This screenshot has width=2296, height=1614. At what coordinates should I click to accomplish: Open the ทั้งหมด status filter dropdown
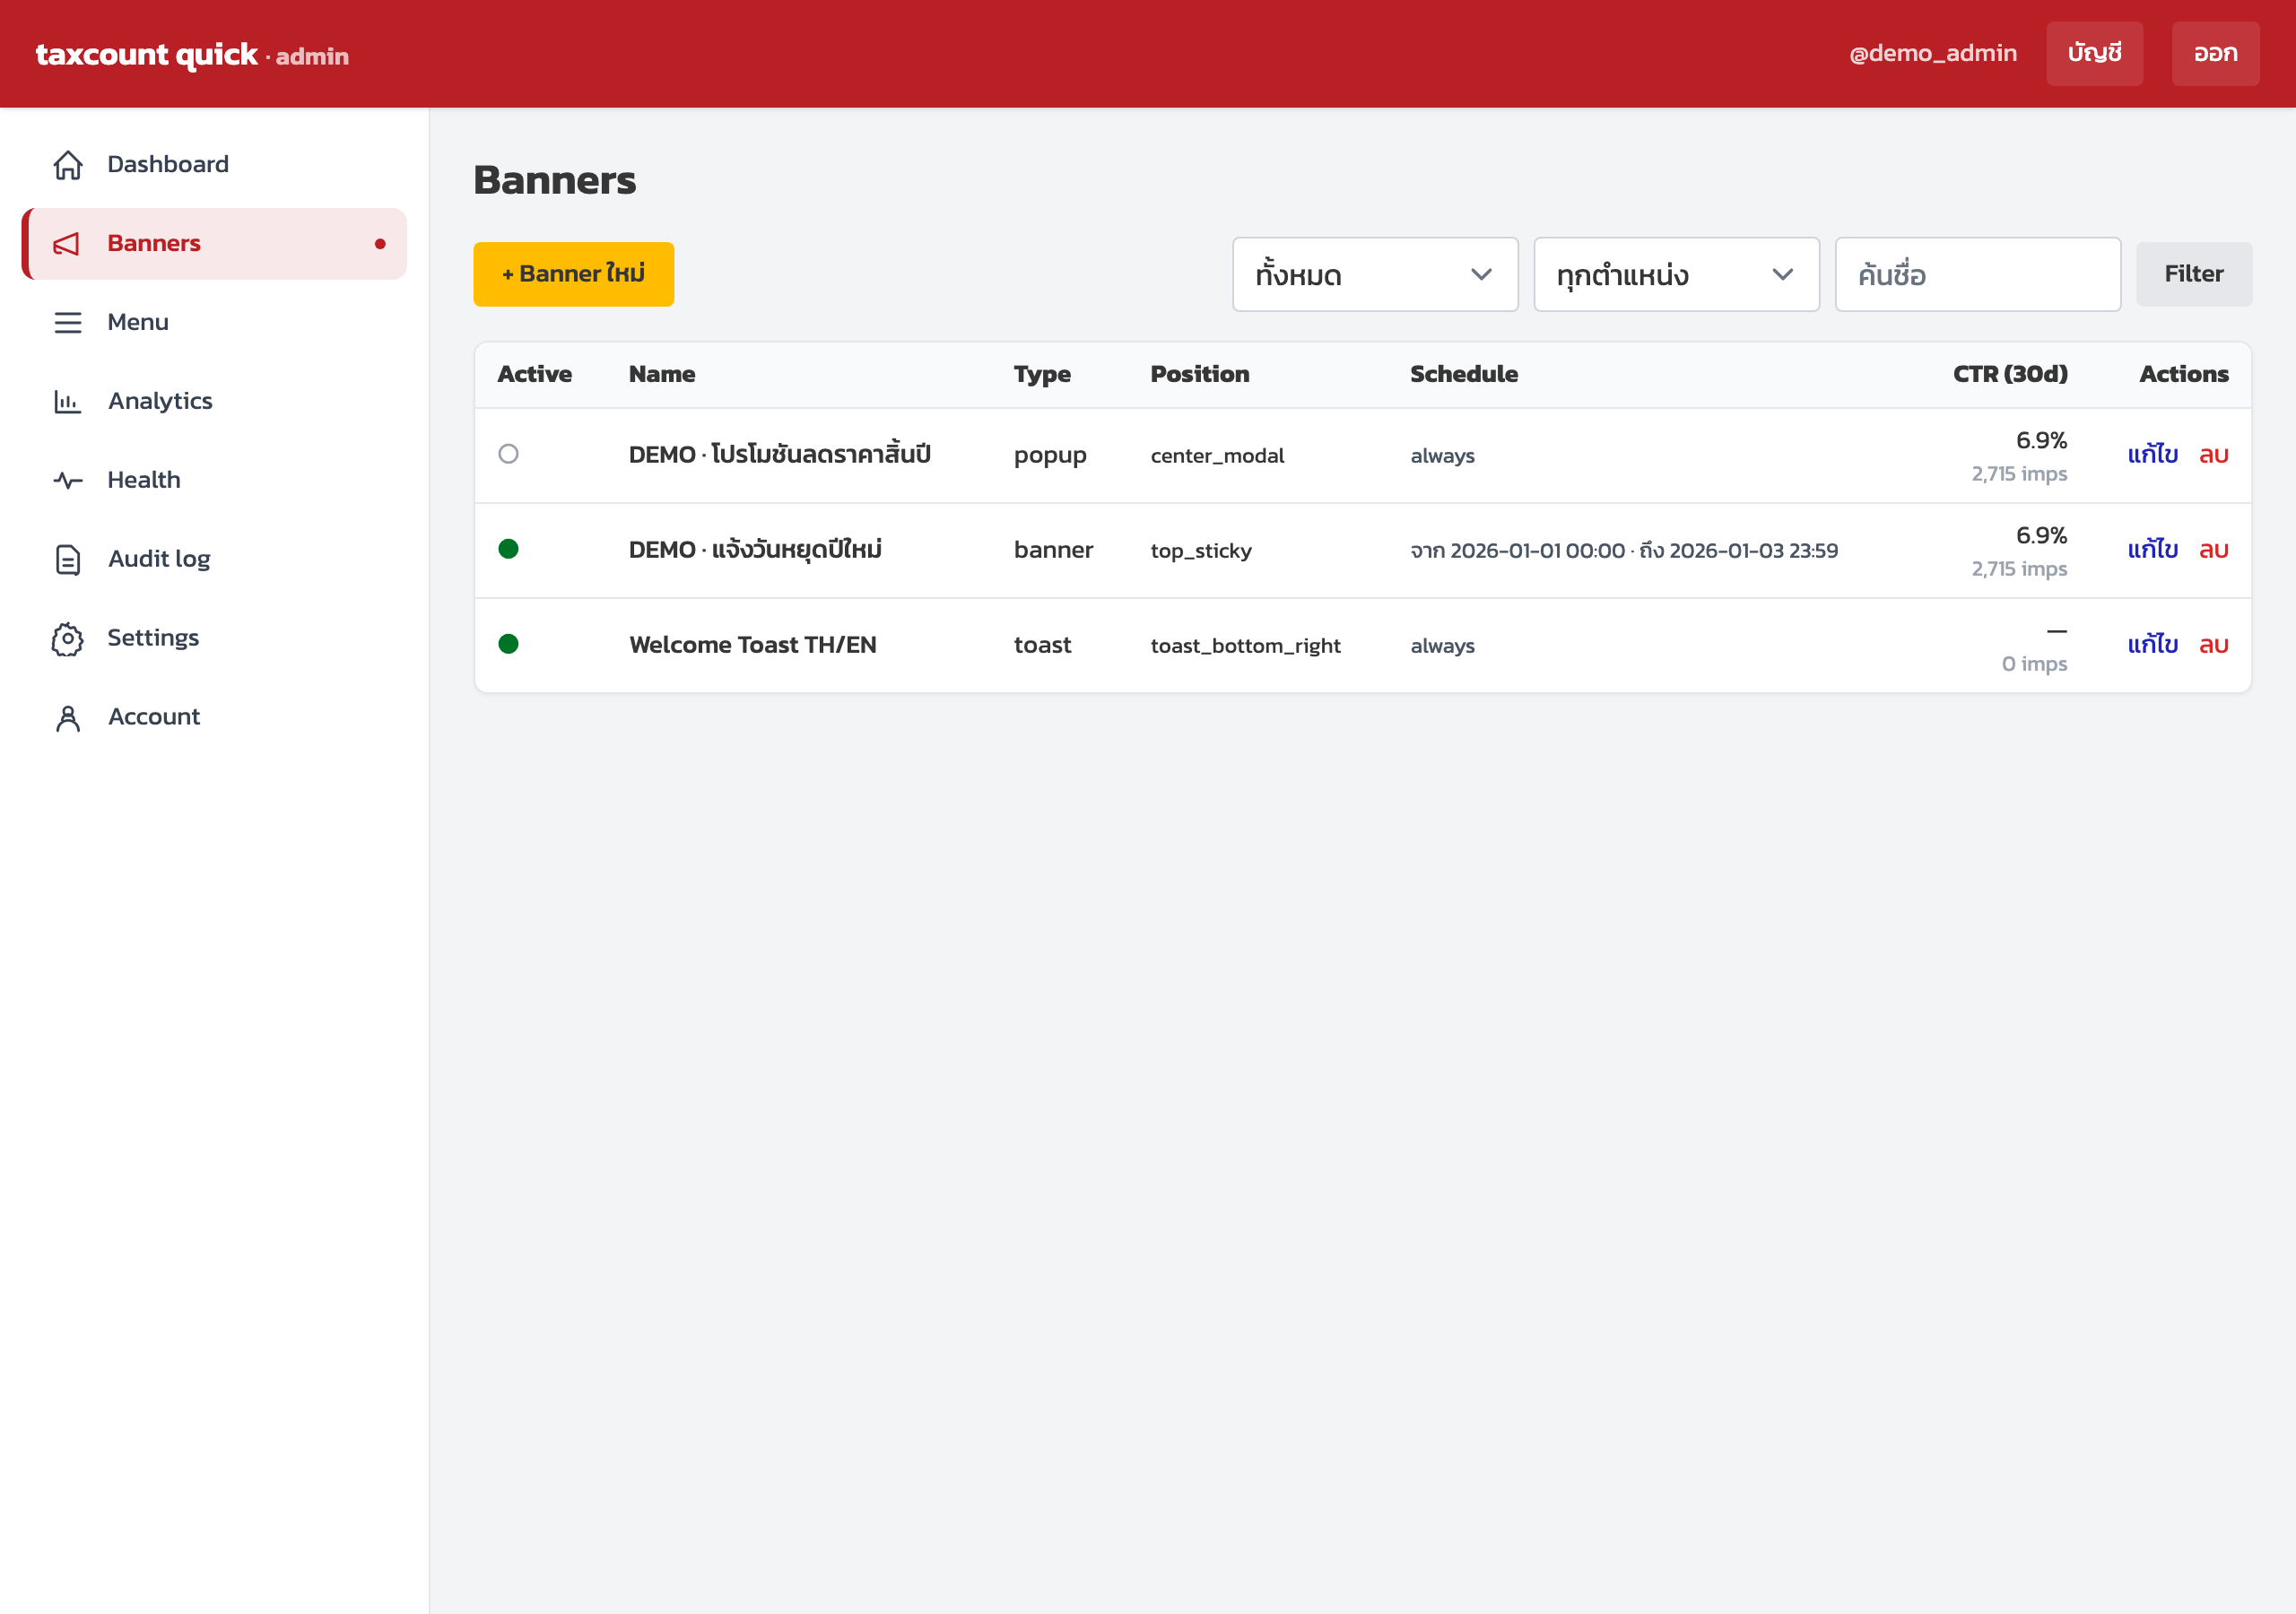click(x=1375, y=274)
